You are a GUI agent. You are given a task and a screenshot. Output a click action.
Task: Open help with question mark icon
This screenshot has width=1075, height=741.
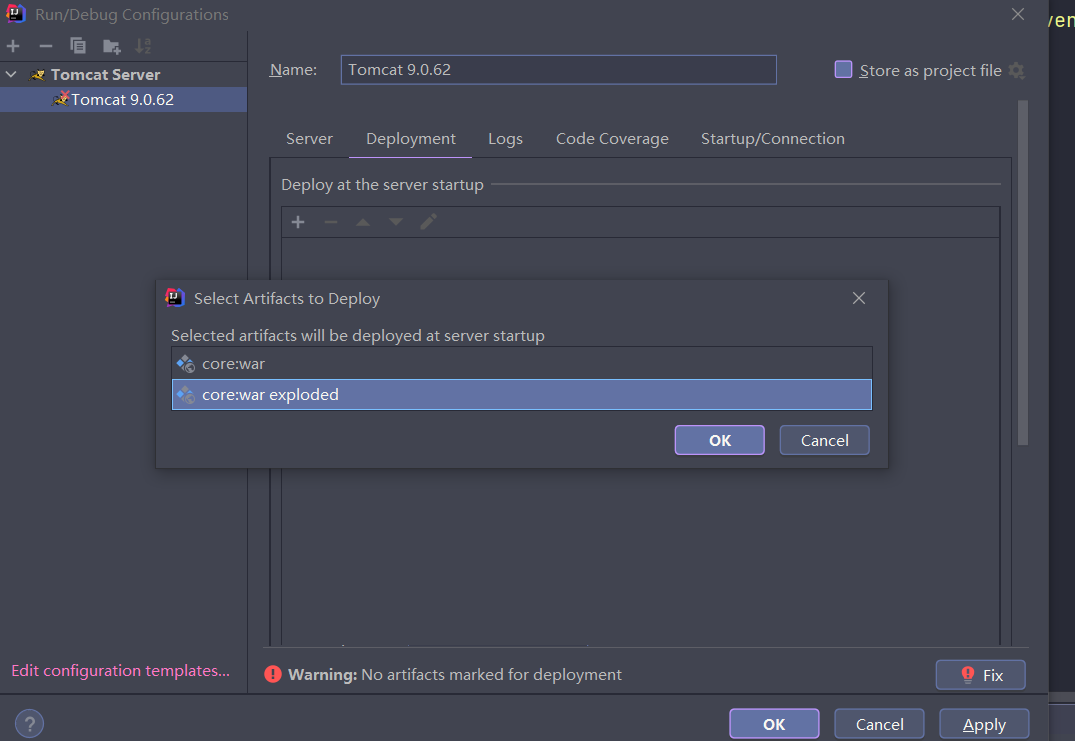(29, 724)
